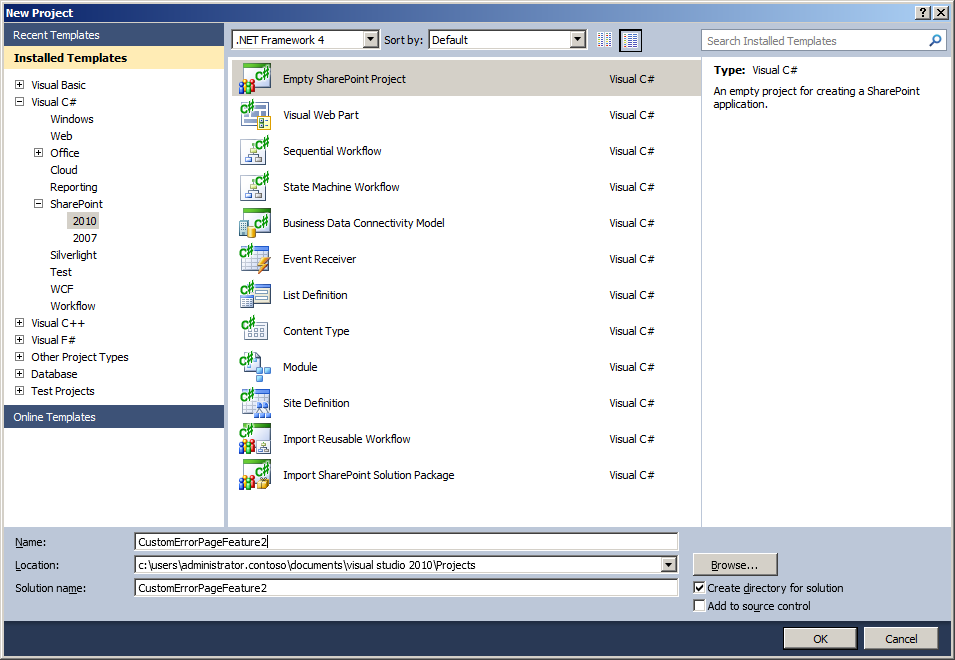The height and width of the screenshot is (660, 955).
Task: Select the Silverlight category
Action: [73, 255]
